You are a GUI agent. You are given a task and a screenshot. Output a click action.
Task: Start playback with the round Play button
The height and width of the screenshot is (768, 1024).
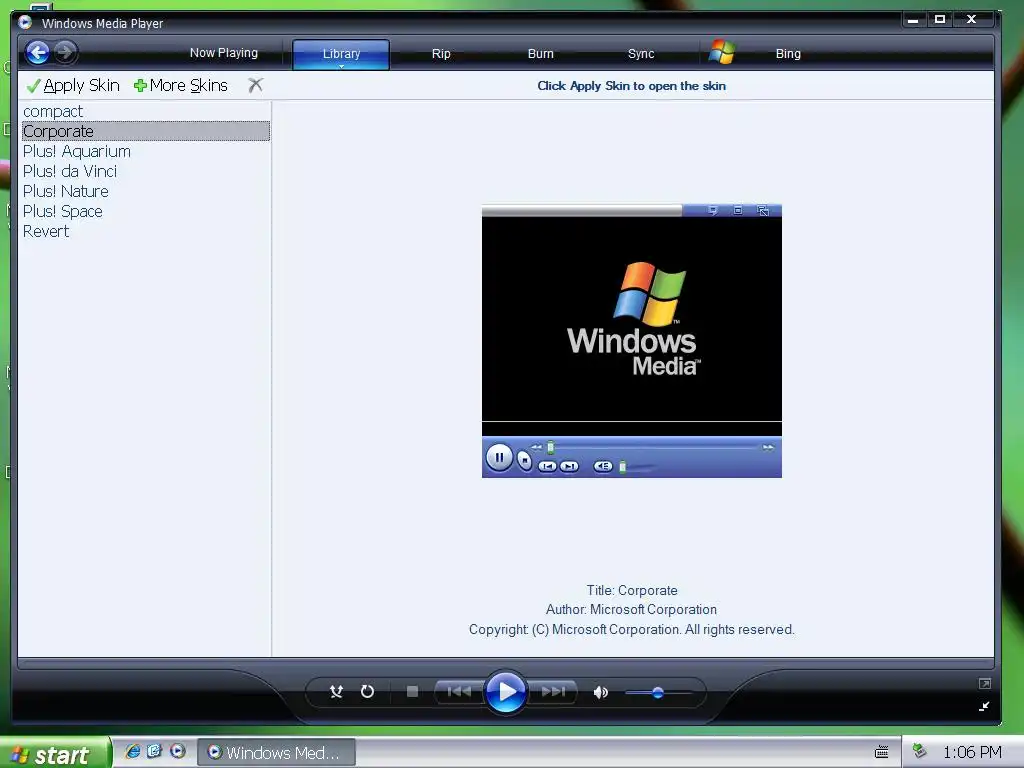pos(506,691)
